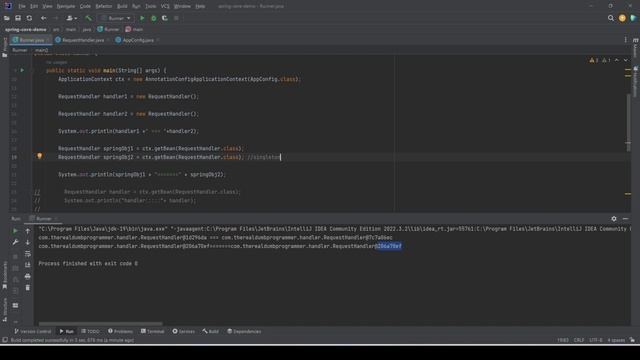This screenshot has height=360, width=640.
Task: Click the Runner class in the navigation bar
Action: [x=108, y=29]
